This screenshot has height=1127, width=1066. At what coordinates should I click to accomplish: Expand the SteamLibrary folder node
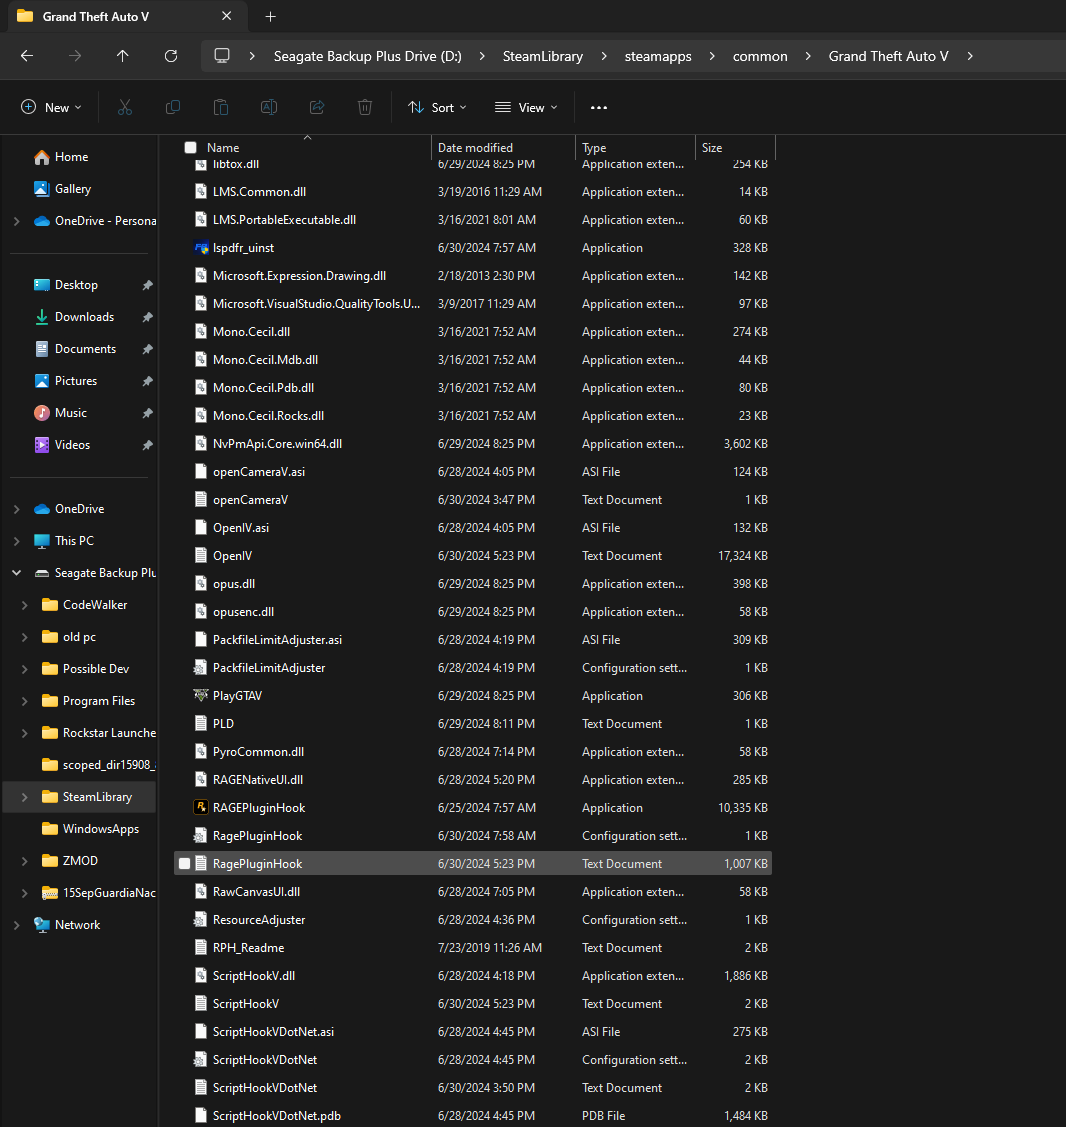coord(24,797)
